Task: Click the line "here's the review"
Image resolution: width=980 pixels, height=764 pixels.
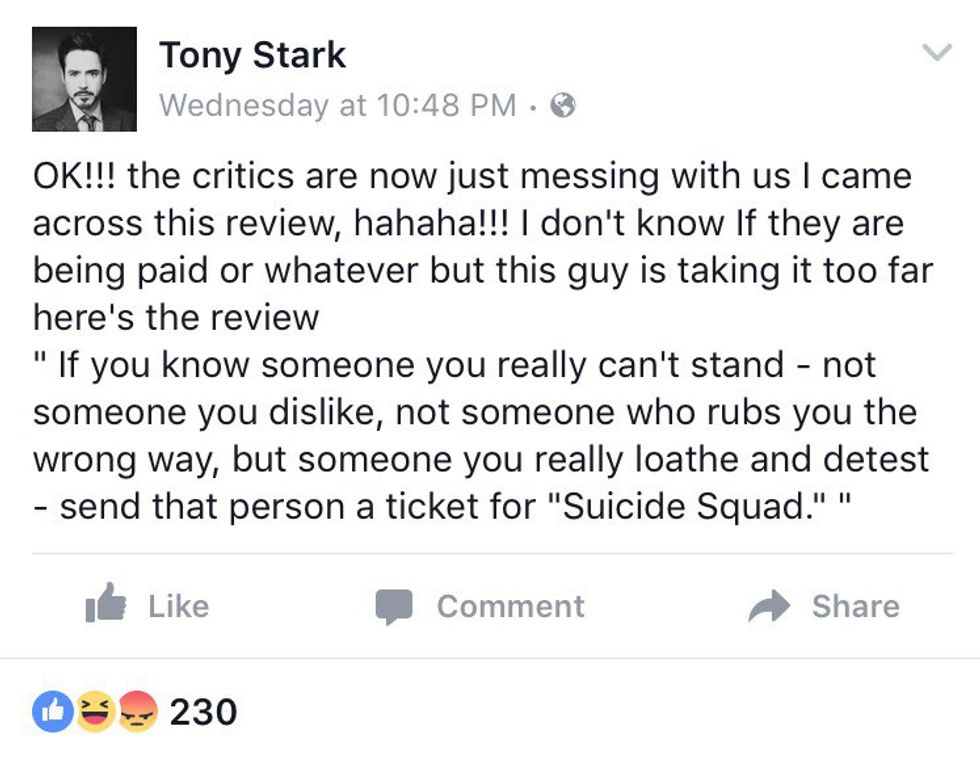Action: (176, 317)
